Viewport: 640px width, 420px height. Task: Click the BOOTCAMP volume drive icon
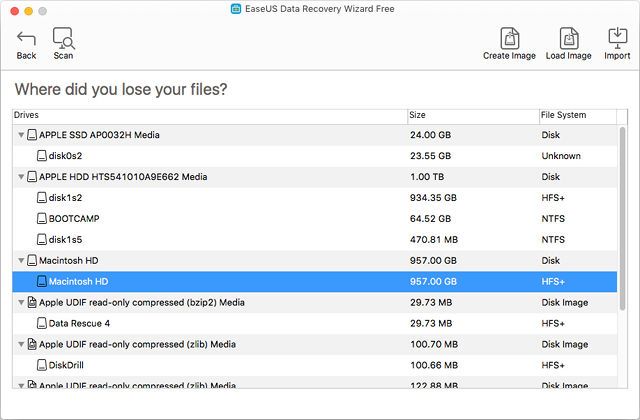coord(41,218)
